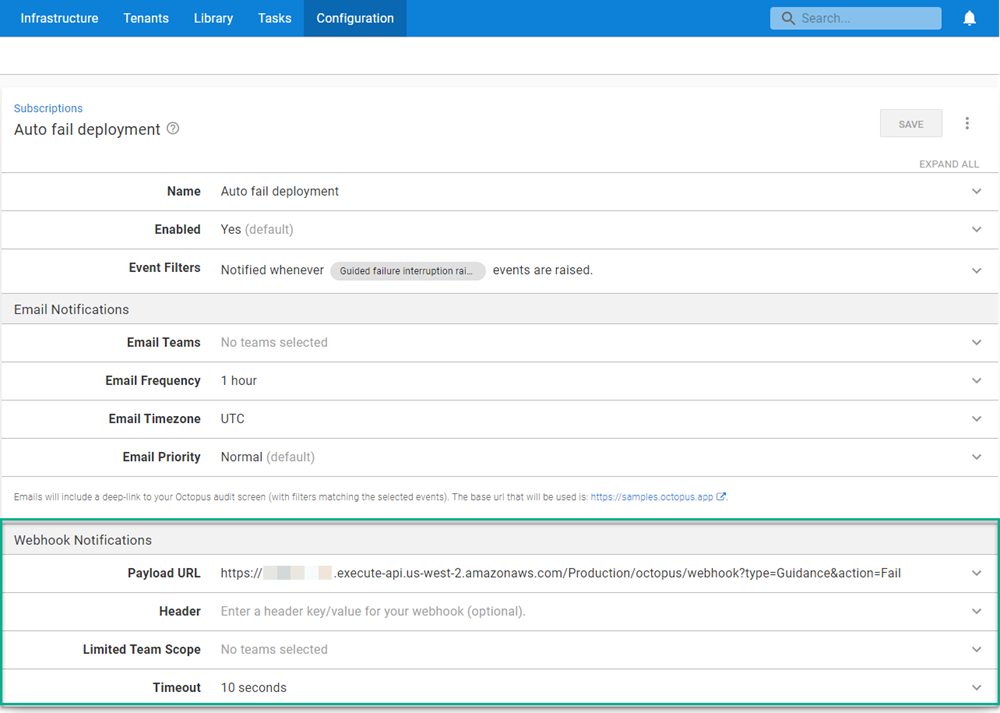Switch to the Infrastructure tab
Screen dimensions: 1000x713
tap(59, 18)
